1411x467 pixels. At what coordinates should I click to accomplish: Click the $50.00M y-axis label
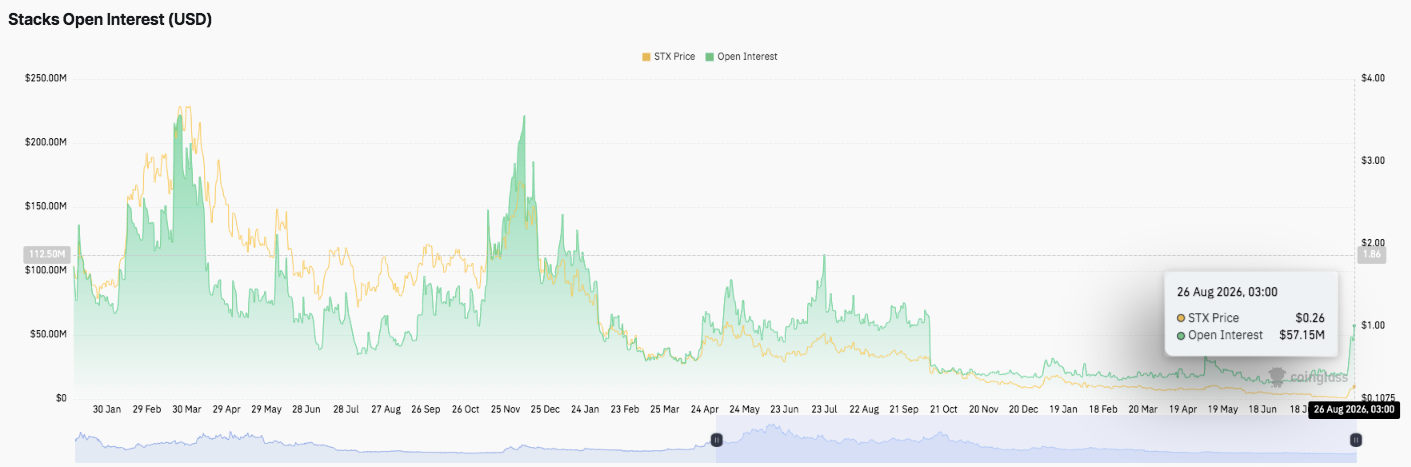(47, 334)
